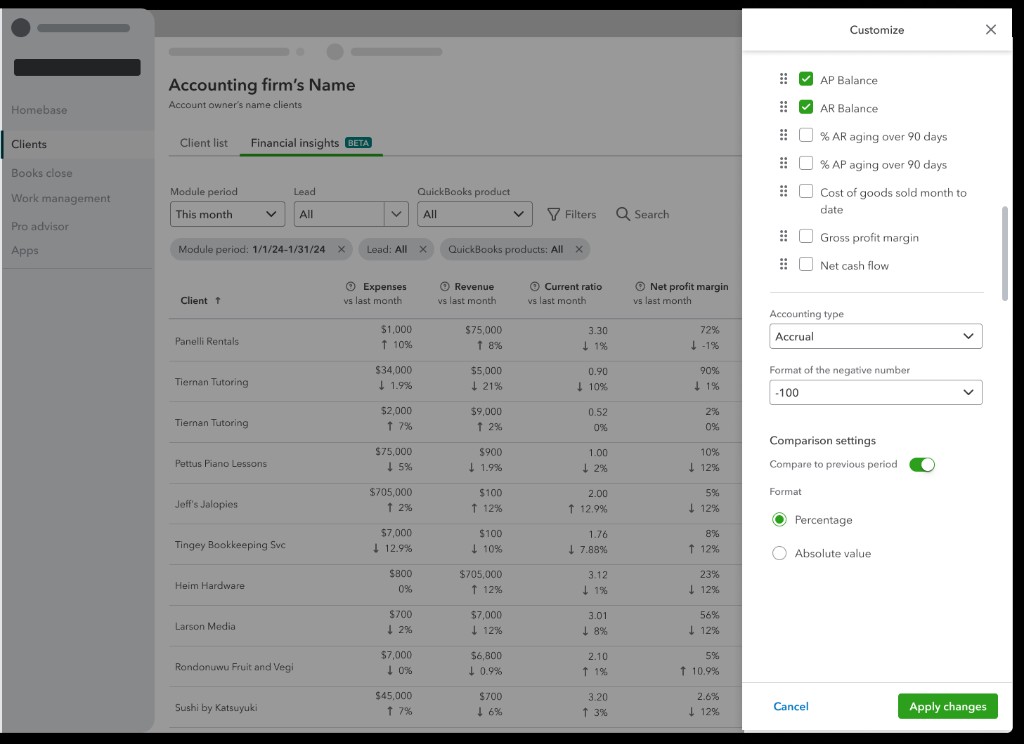Click the Filters button label
The image size is (1024, 744).
[580, 214]
